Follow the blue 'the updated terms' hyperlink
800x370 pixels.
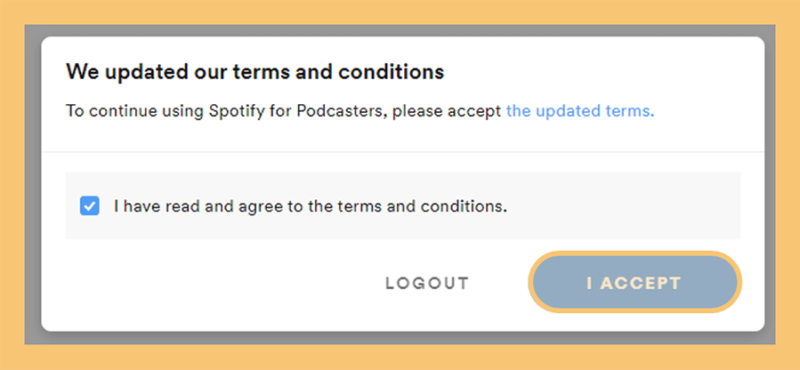tap(580, 111)
